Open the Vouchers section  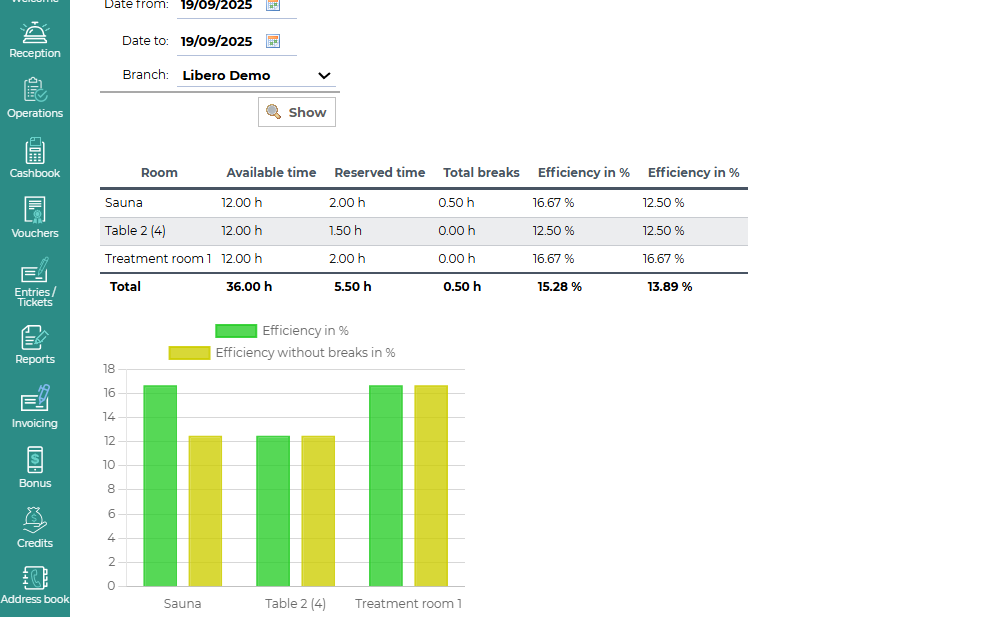[35, 218]
